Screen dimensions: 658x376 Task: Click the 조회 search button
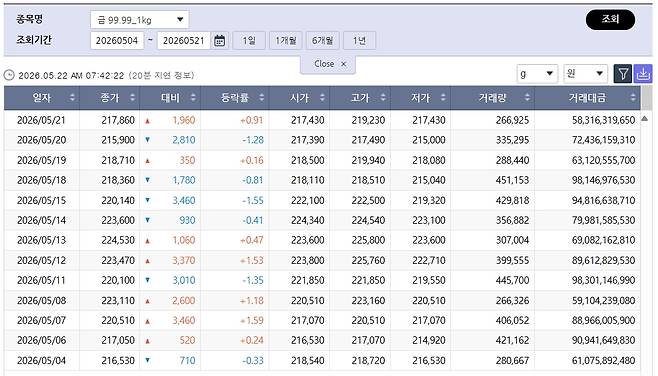[610, 19]
